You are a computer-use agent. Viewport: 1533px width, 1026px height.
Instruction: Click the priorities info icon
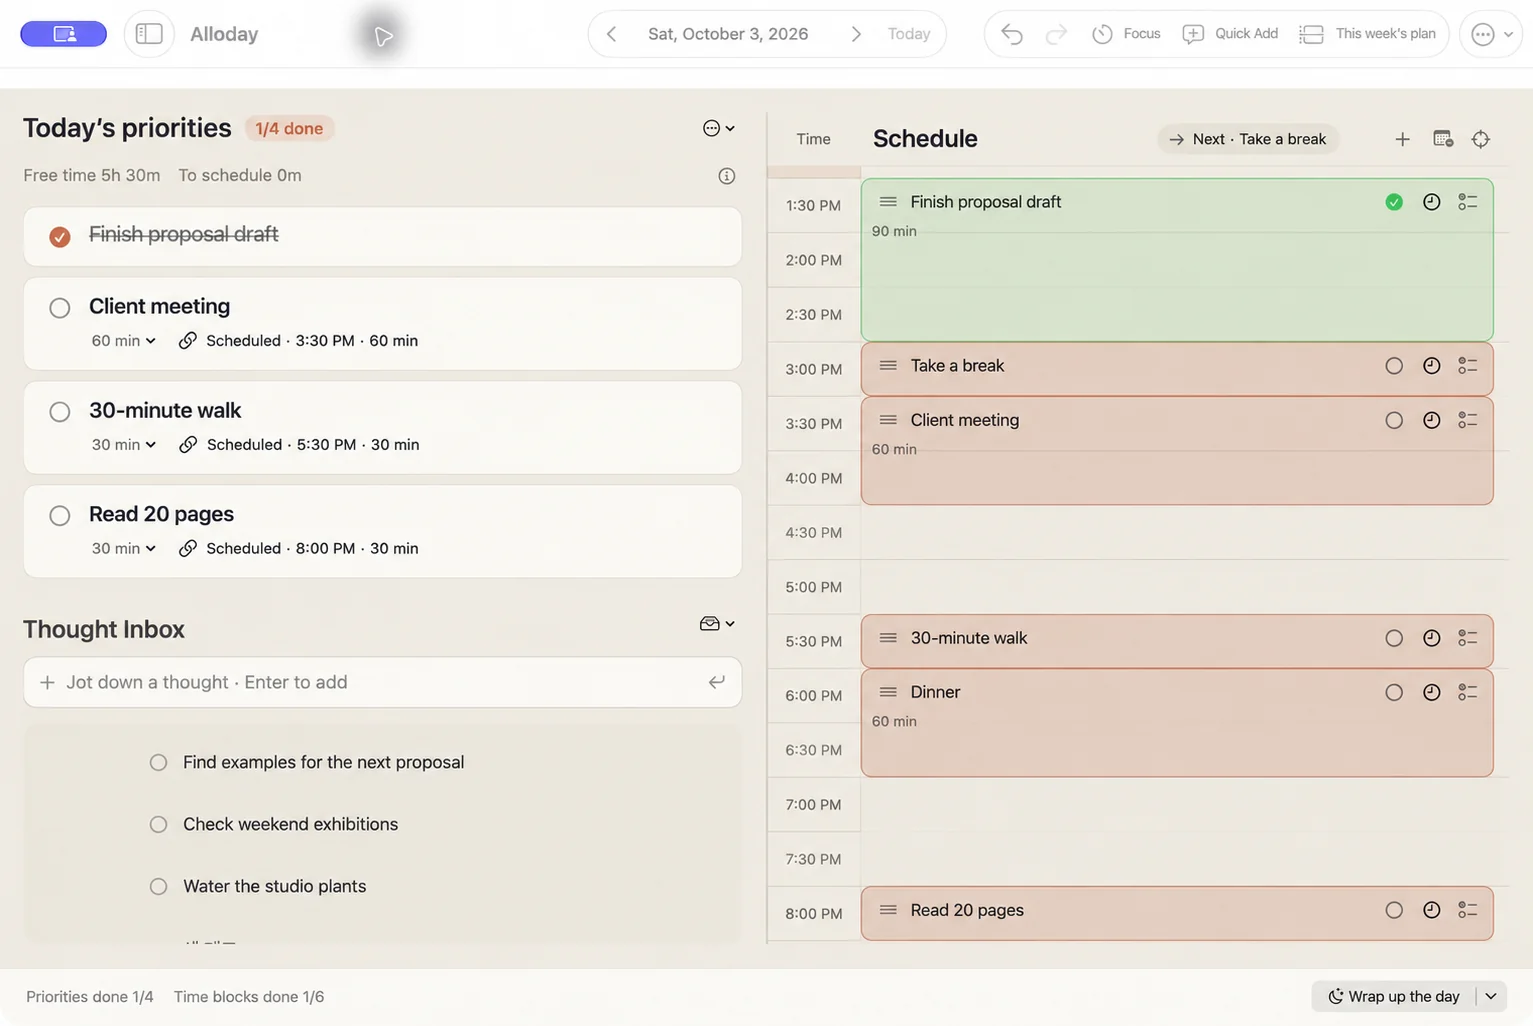[727, 176]
